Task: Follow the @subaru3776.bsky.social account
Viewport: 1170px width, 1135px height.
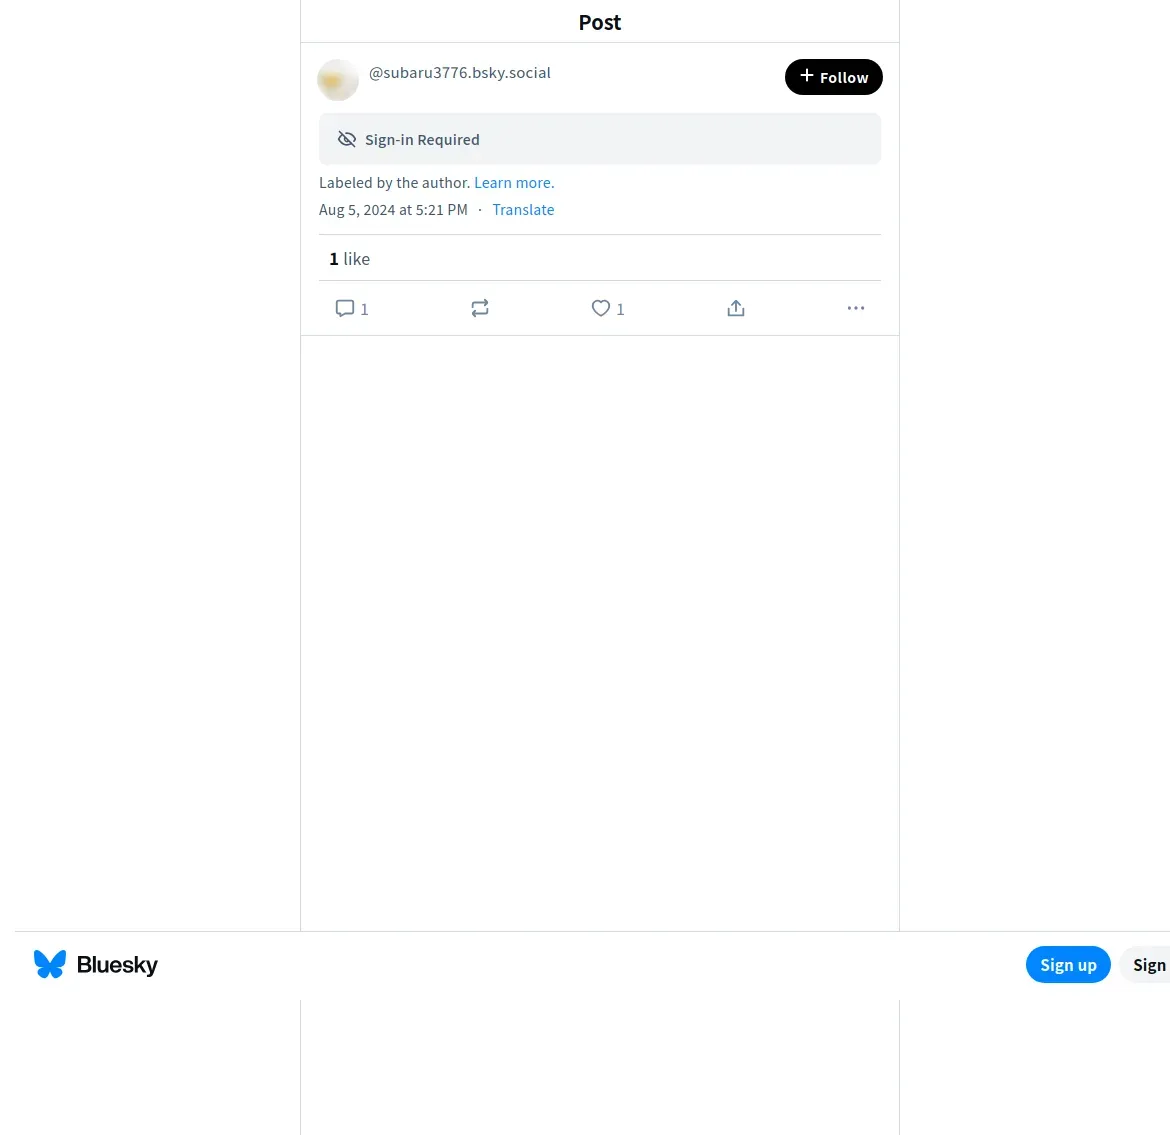Action: coord(833,77)
